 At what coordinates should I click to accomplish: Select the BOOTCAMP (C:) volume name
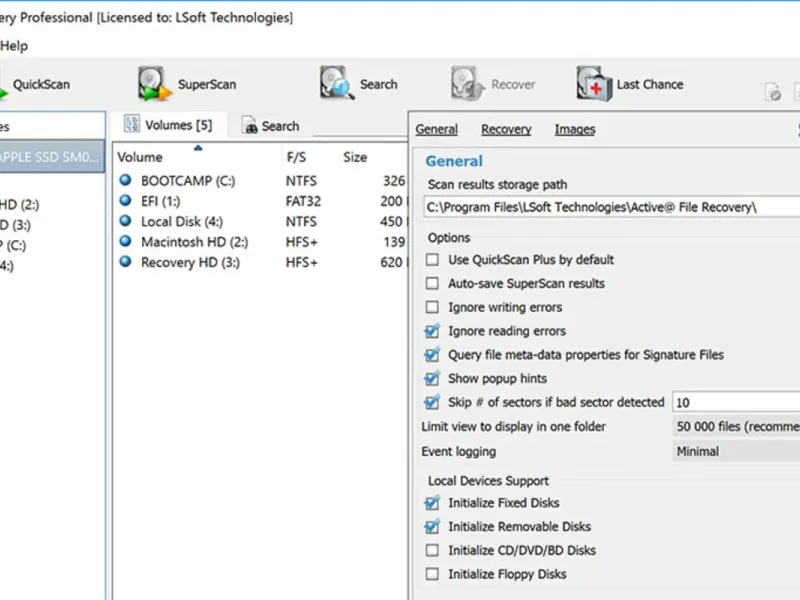tap(188, 181)
